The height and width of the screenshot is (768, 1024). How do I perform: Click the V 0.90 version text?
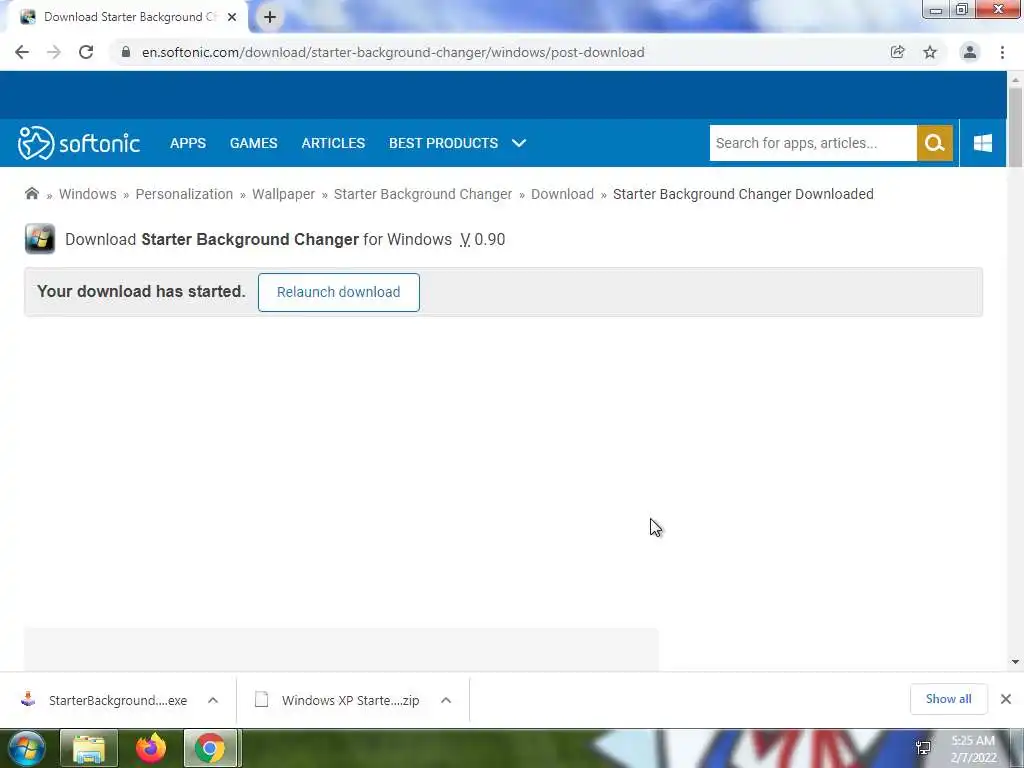tap(482, 240)
